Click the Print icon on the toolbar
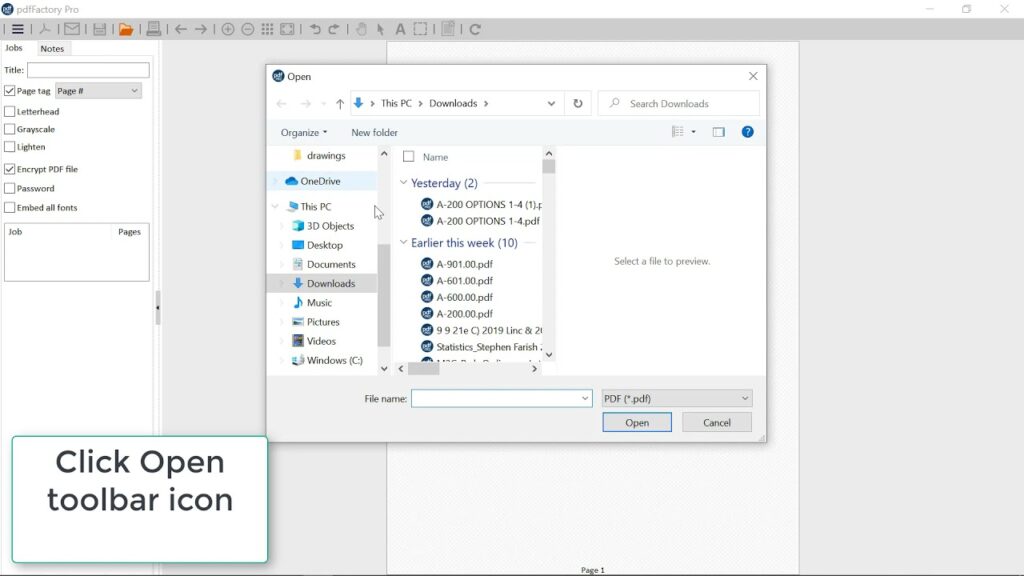 [x=151, y=29]
